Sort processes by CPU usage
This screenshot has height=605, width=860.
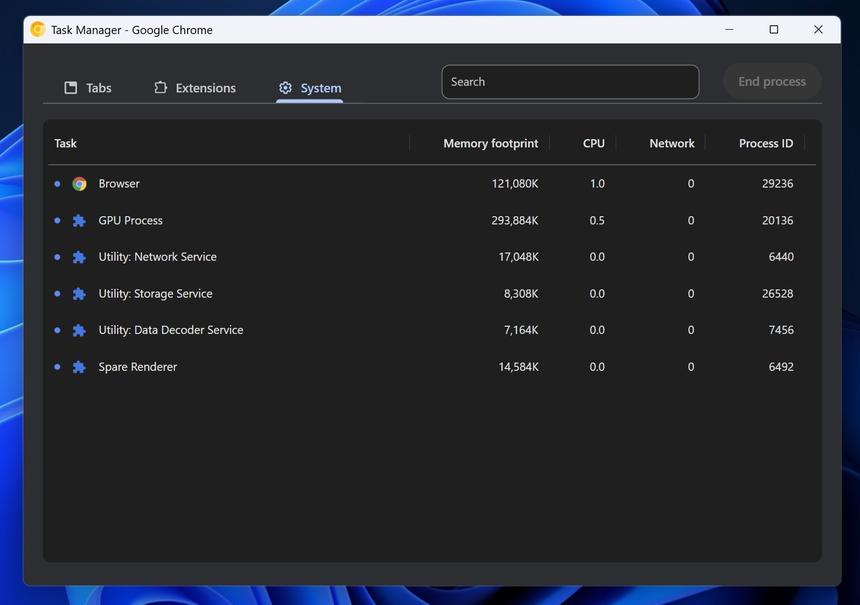click(x=592, y=143)
